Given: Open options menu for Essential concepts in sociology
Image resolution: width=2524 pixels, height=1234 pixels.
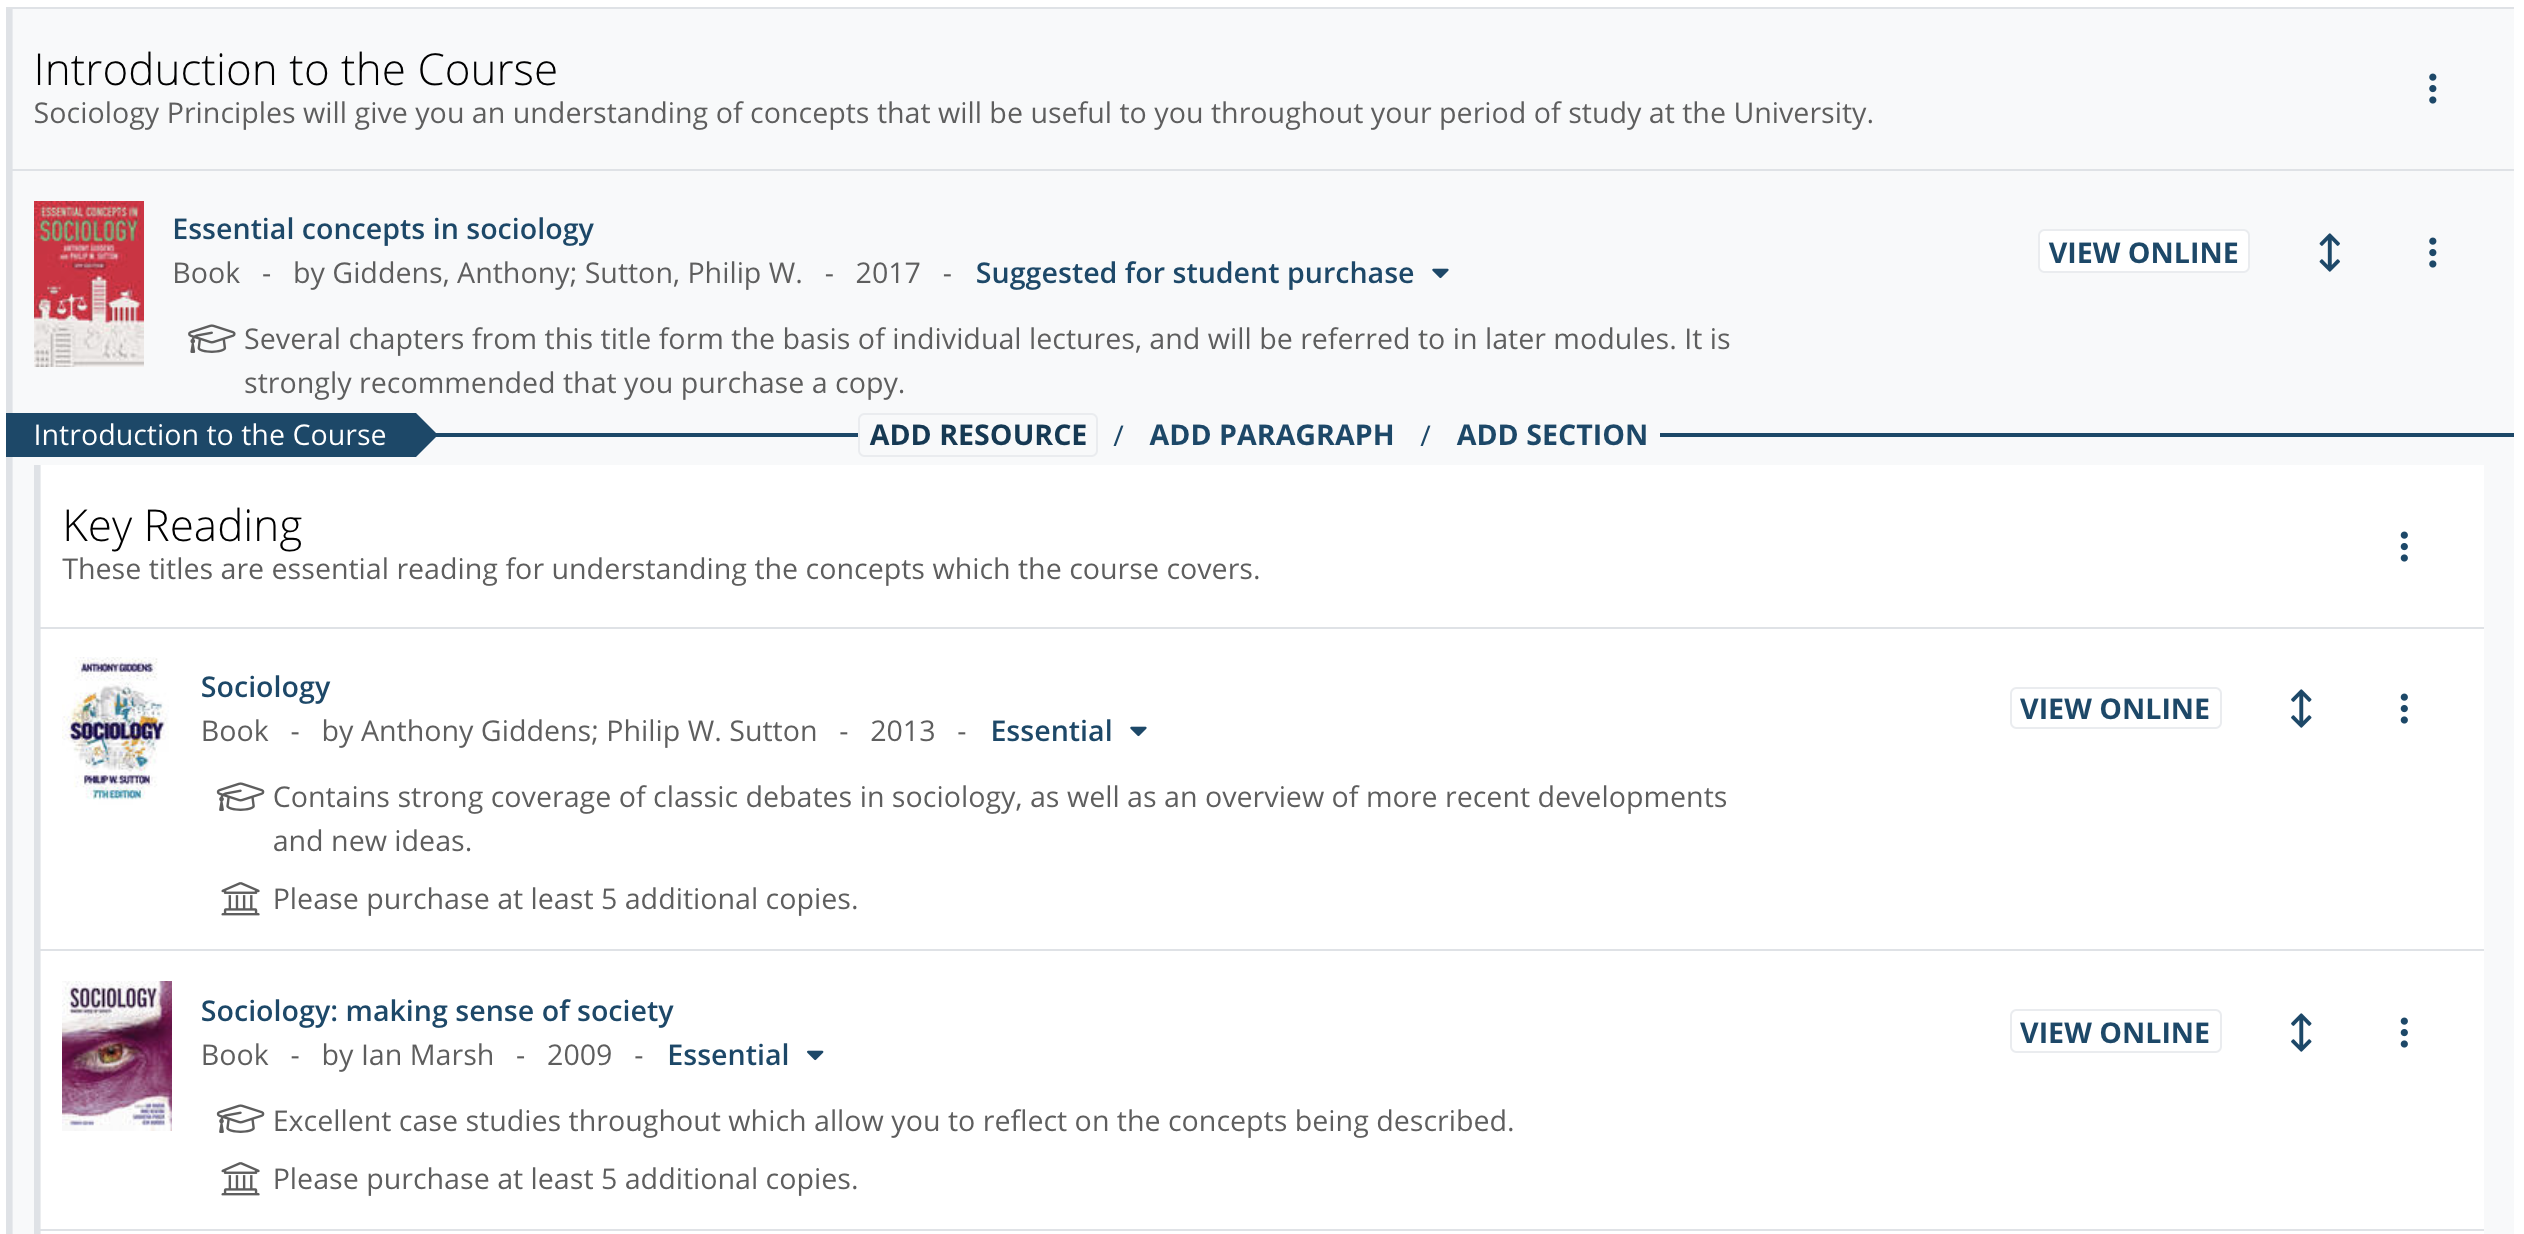Looking at the screenshot, I should pyautogui.click(x=2432, y=253).
